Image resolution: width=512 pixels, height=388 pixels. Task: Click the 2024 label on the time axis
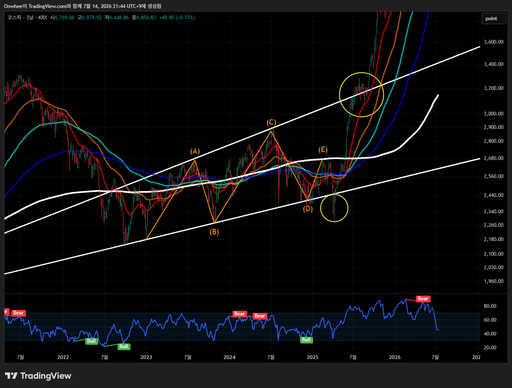pos(229,357)
